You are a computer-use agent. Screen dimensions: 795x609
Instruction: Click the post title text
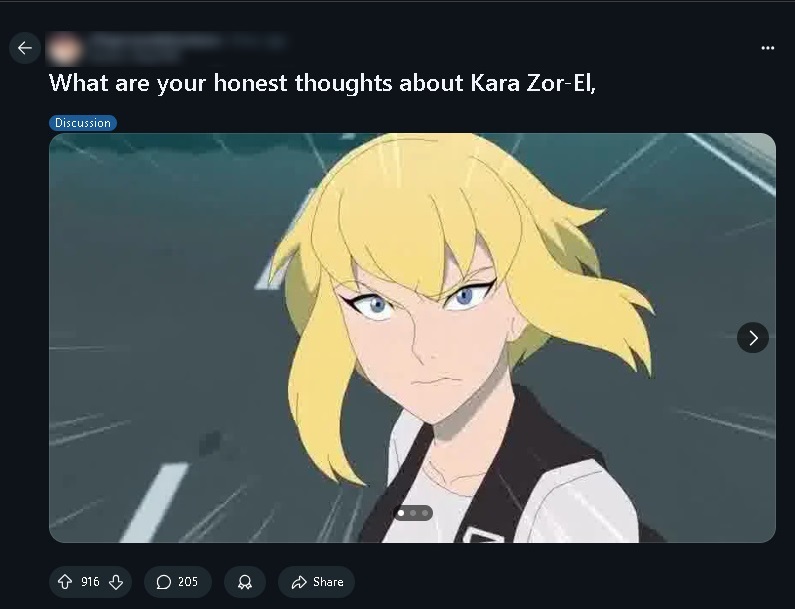(x=322, y=83)
